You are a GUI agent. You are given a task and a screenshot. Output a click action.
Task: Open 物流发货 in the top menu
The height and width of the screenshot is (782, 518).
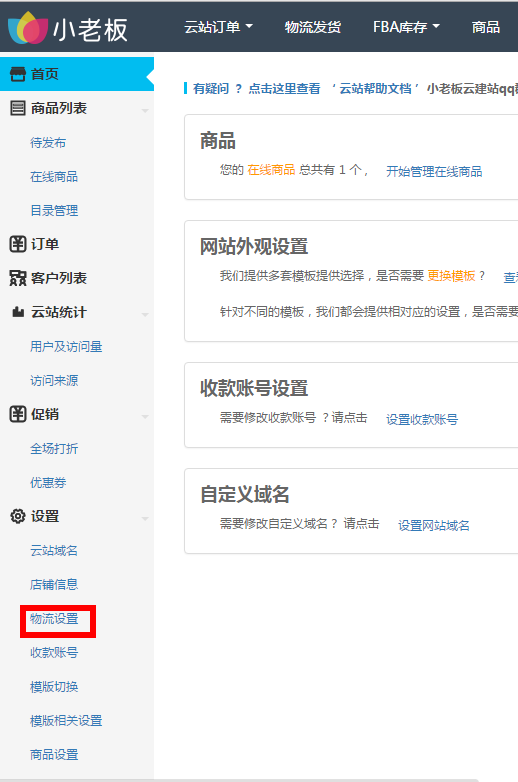pyautogui.click(x=313, y=27)
